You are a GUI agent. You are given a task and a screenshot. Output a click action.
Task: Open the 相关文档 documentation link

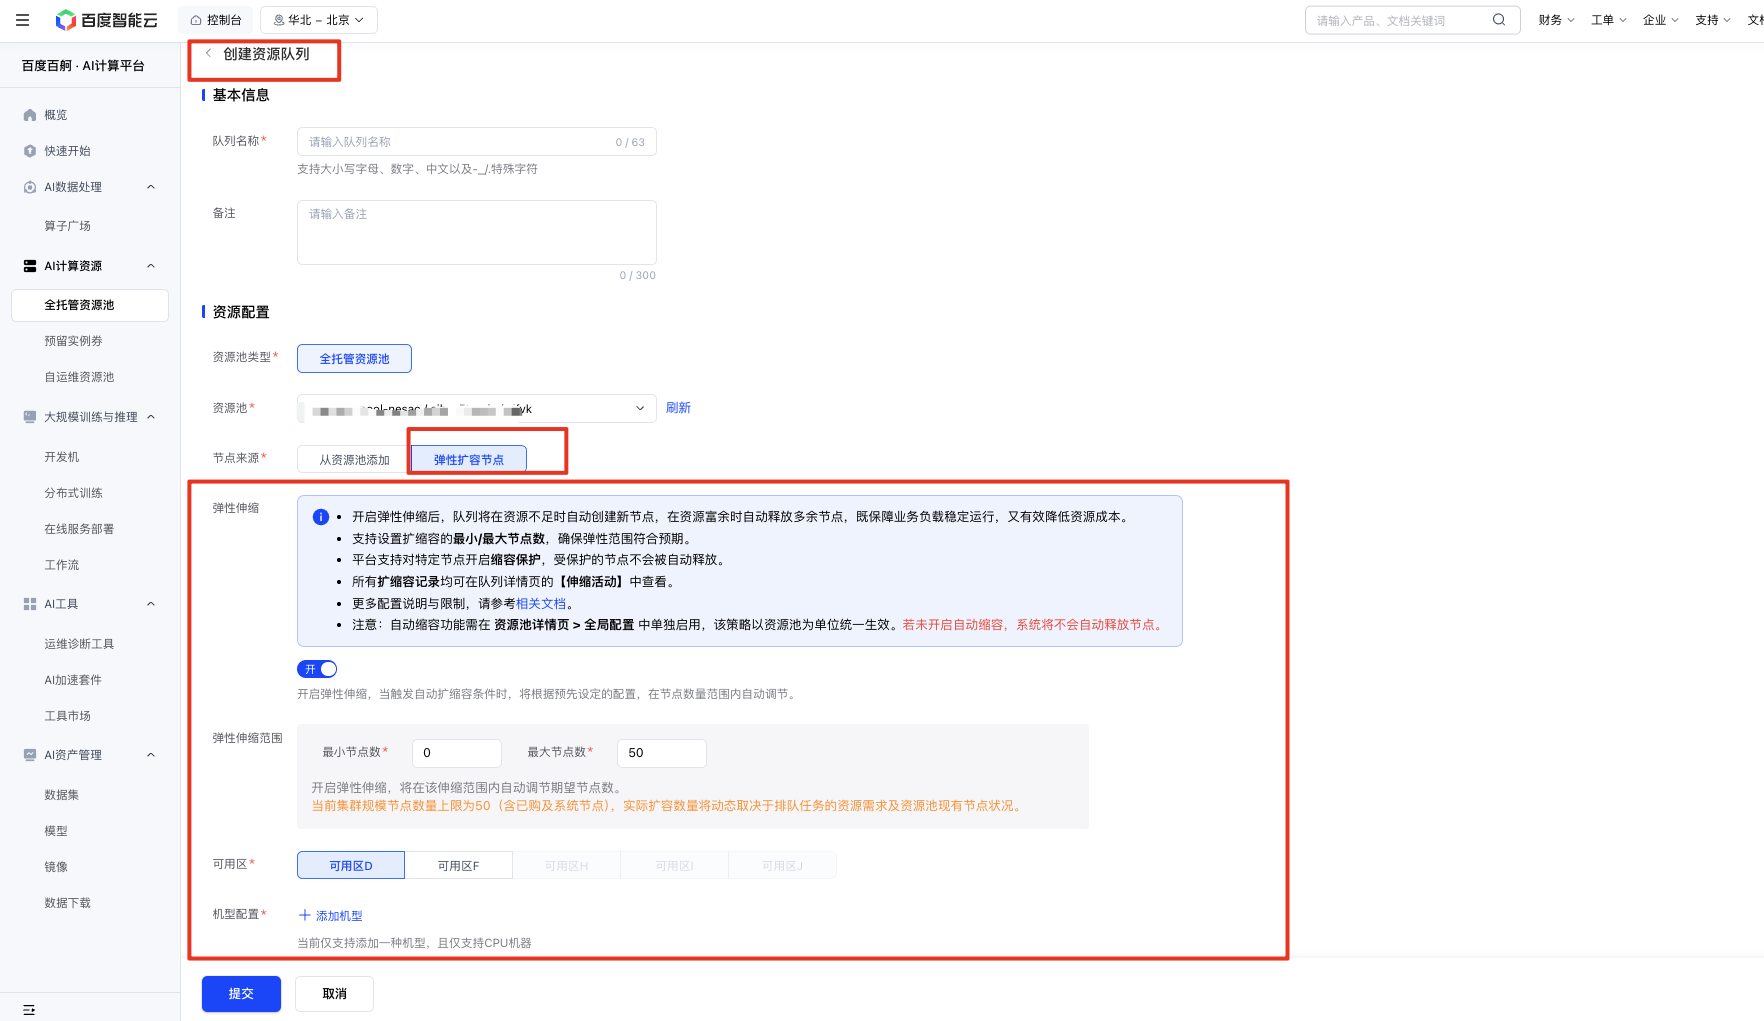click(541, 604)
